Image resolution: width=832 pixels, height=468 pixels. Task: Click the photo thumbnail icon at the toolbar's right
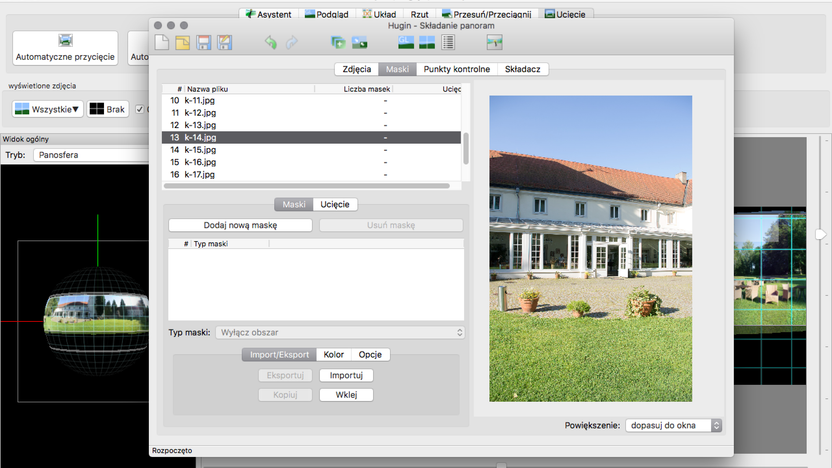pyautogui.click(x=495, y=42)
